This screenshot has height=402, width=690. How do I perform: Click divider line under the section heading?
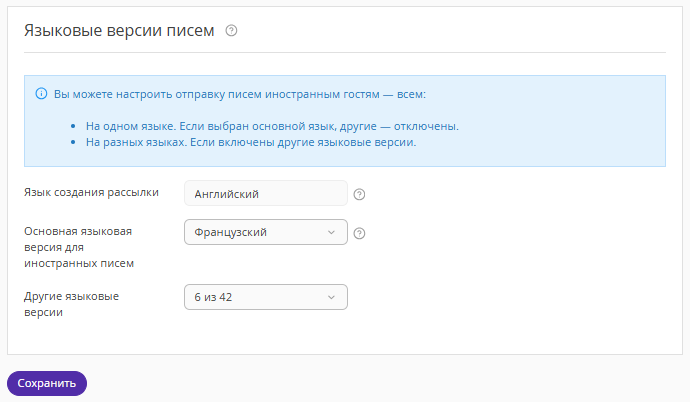pyautogui.click(x=344, y=52)
